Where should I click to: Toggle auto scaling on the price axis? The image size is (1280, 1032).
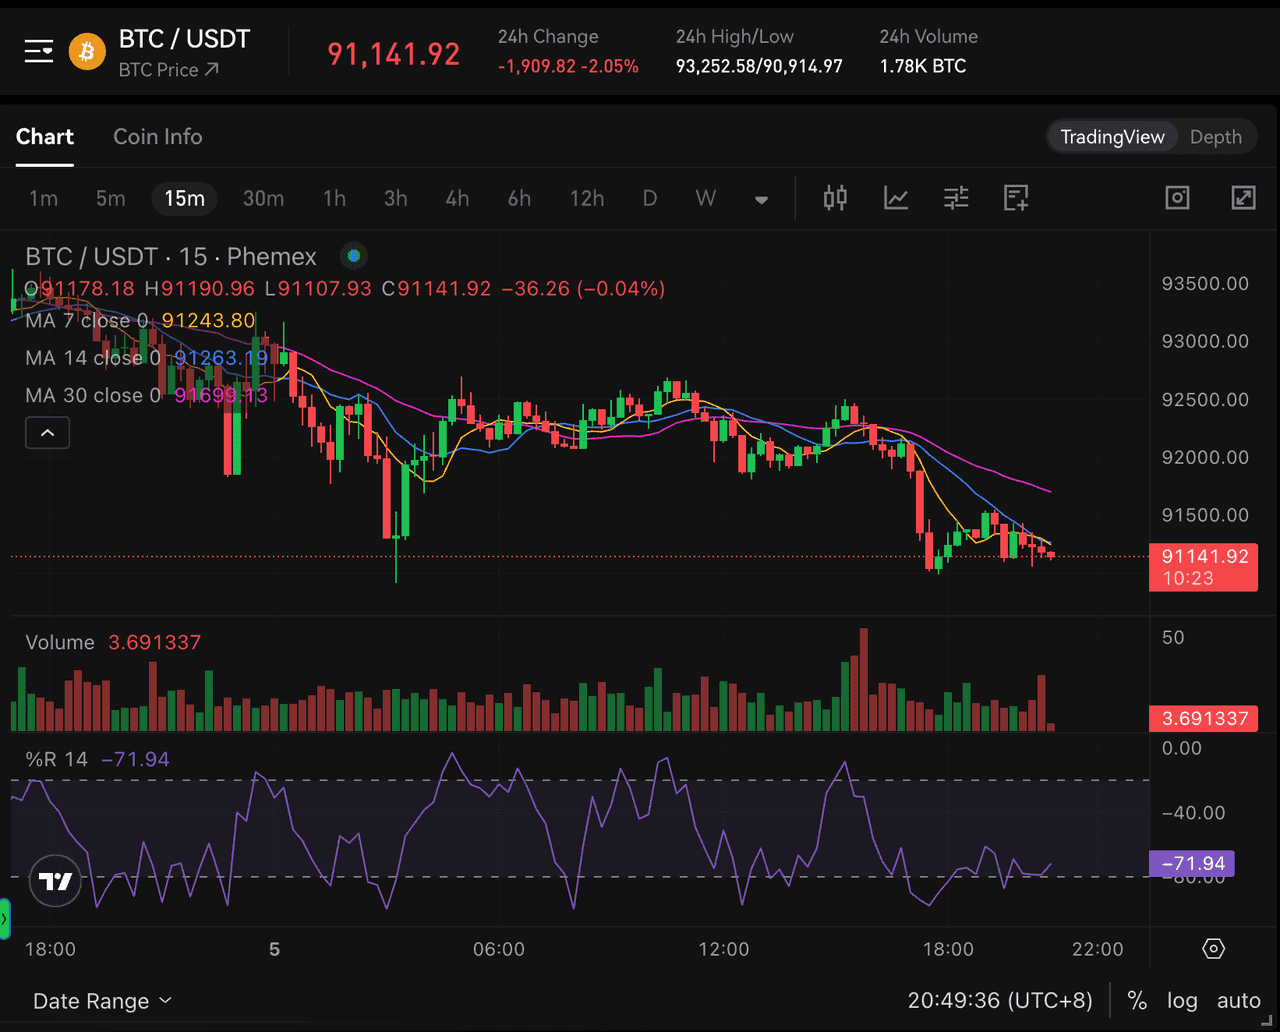click(1239, 1000)
